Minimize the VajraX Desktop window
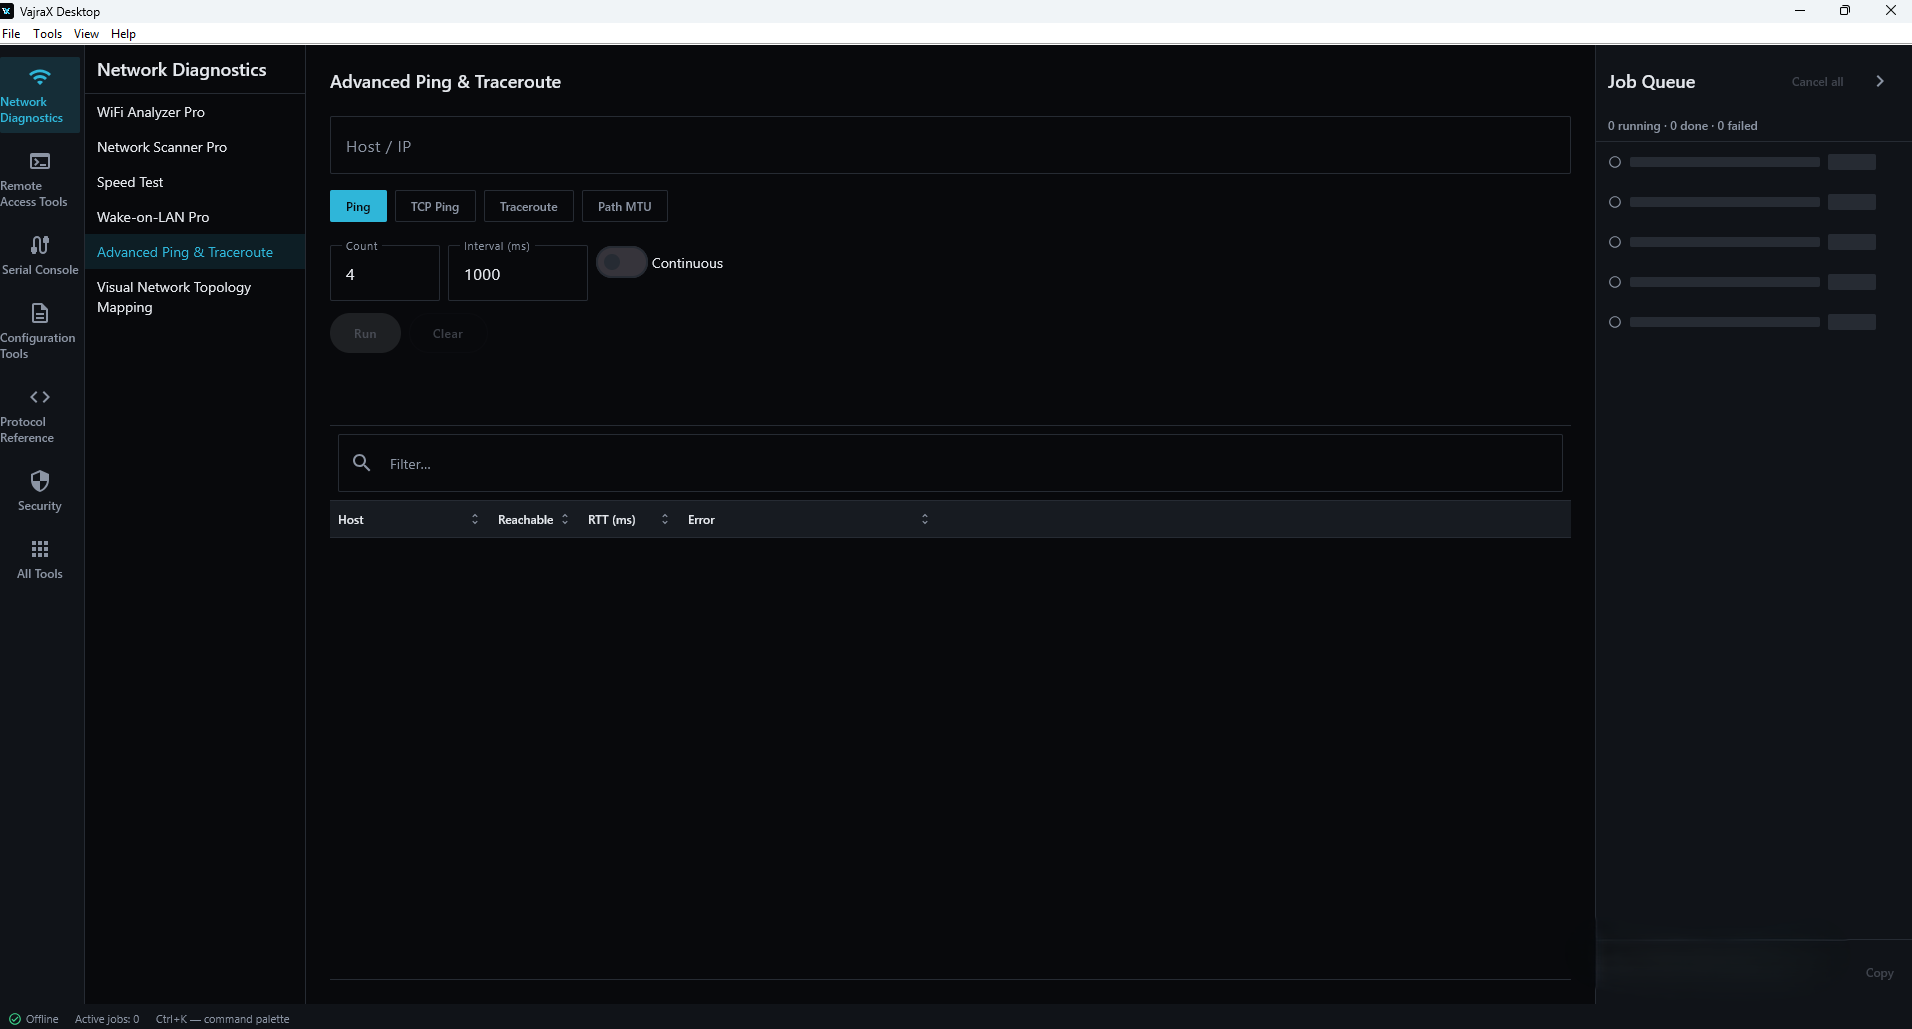Image resolution: width=1912 pixels, height=1029 pixels. [x=1800, y=11]
